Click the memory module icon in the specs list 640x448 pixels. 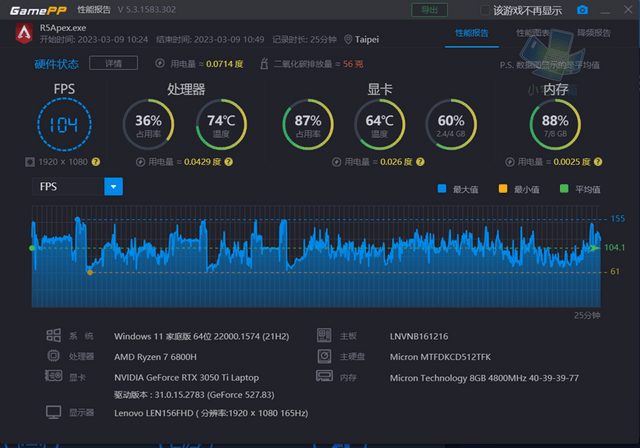click(x=324, y=376)
